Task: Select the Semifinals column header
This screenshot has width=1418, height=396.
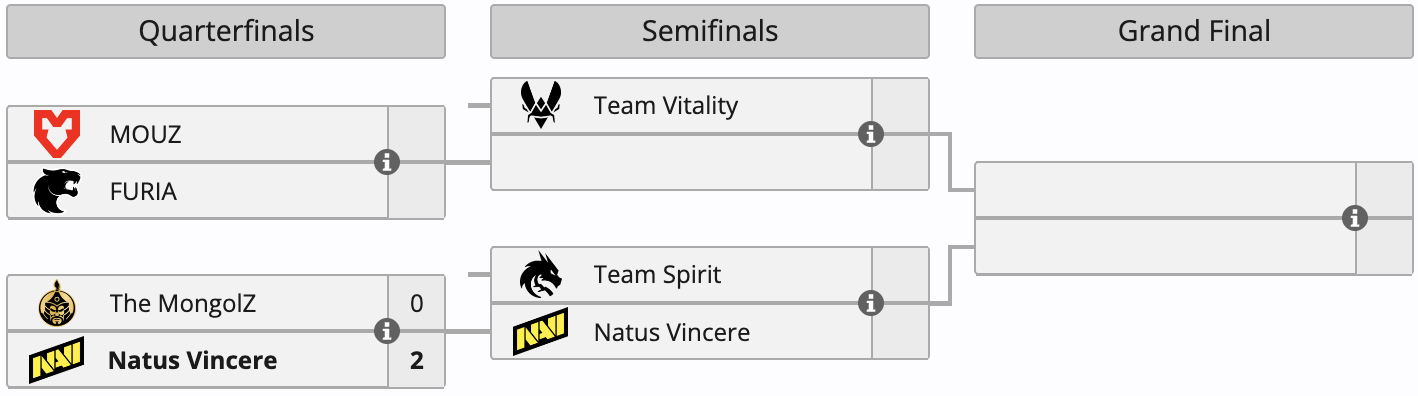Action: 710,31
